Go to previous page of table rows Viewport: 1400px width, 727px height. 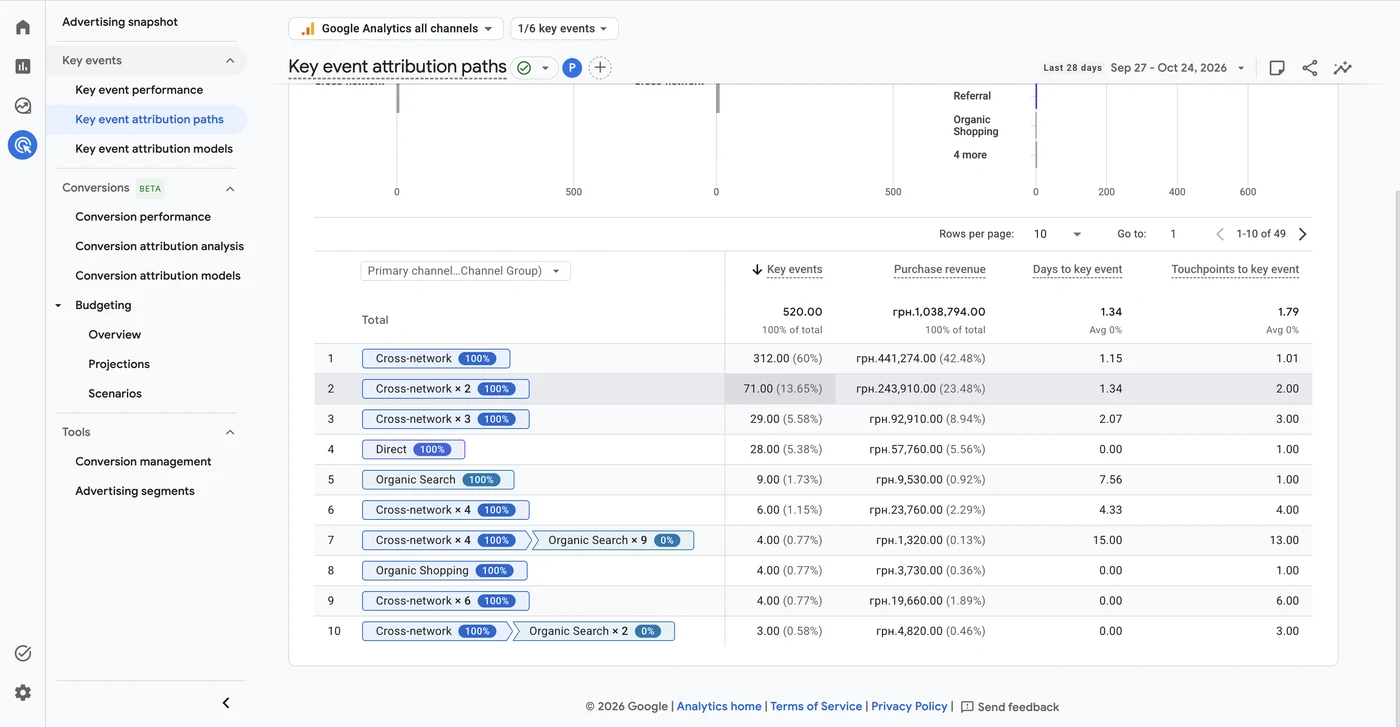1220,234
